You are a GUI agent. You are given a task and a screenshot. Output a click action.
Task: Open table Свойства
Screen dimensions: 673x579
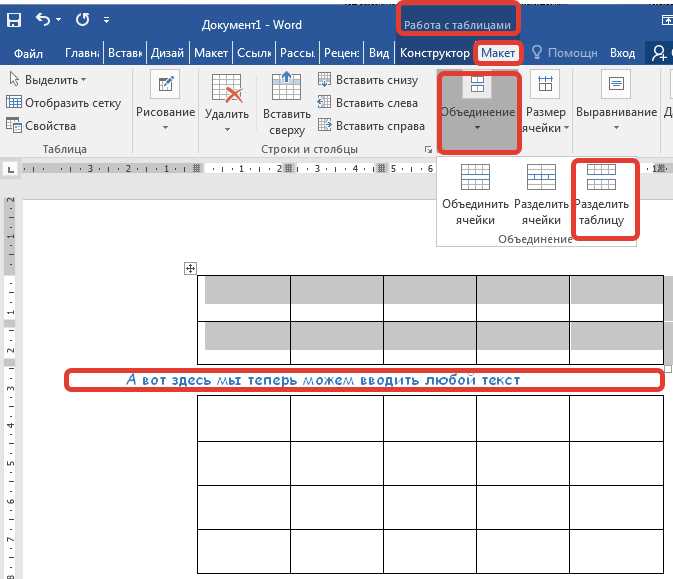click(x=41, y=126)
